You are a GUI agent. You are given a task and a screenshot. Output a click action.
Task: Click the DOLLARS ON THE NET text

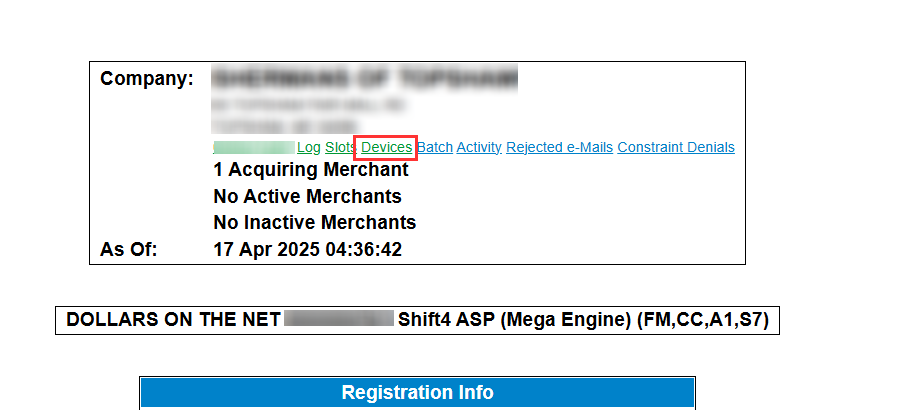[172, 321]
